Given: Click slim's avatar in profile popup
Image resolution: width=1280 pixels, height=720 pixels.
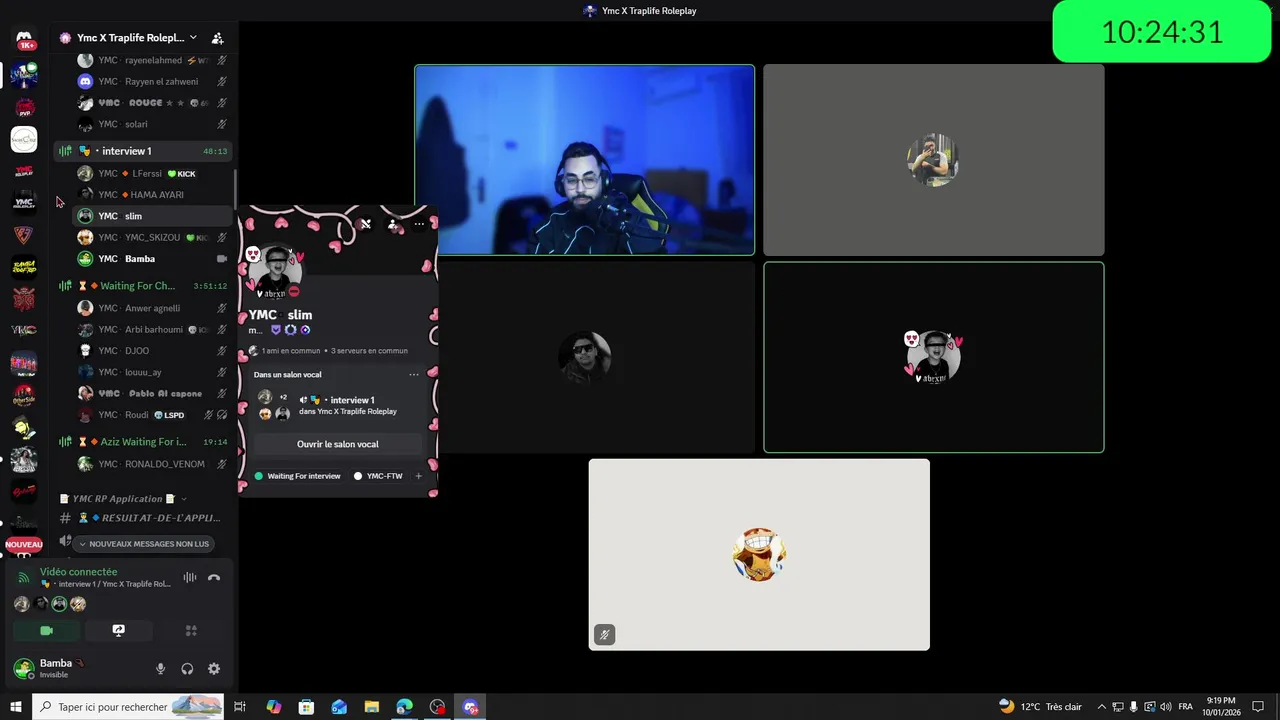Looking at the screenshot, I should click(x=275, y=270).
